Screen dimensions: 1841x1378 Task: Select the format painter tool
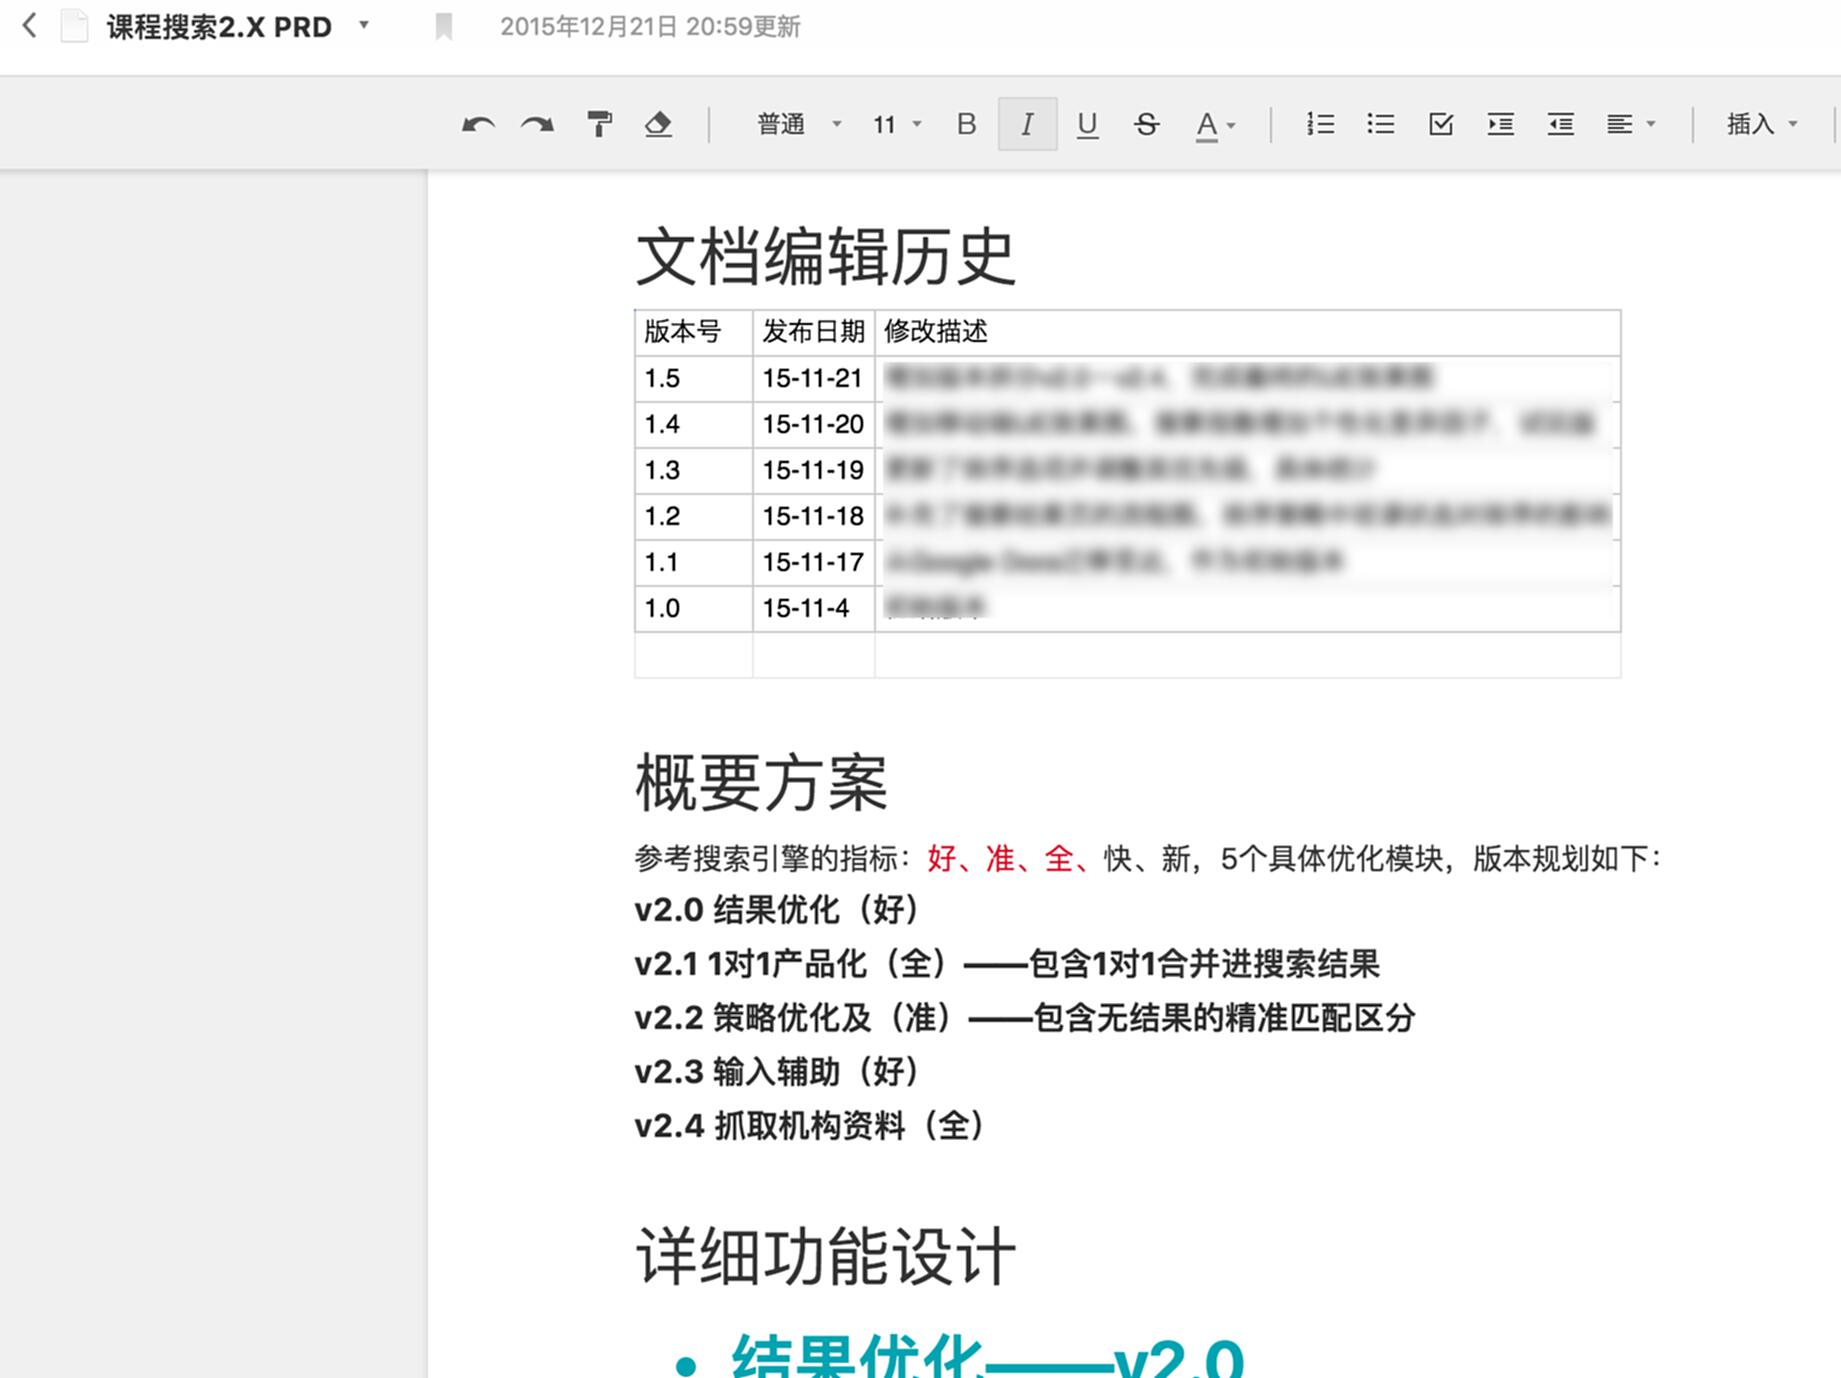pyautogui.click(x=599, y=124)
